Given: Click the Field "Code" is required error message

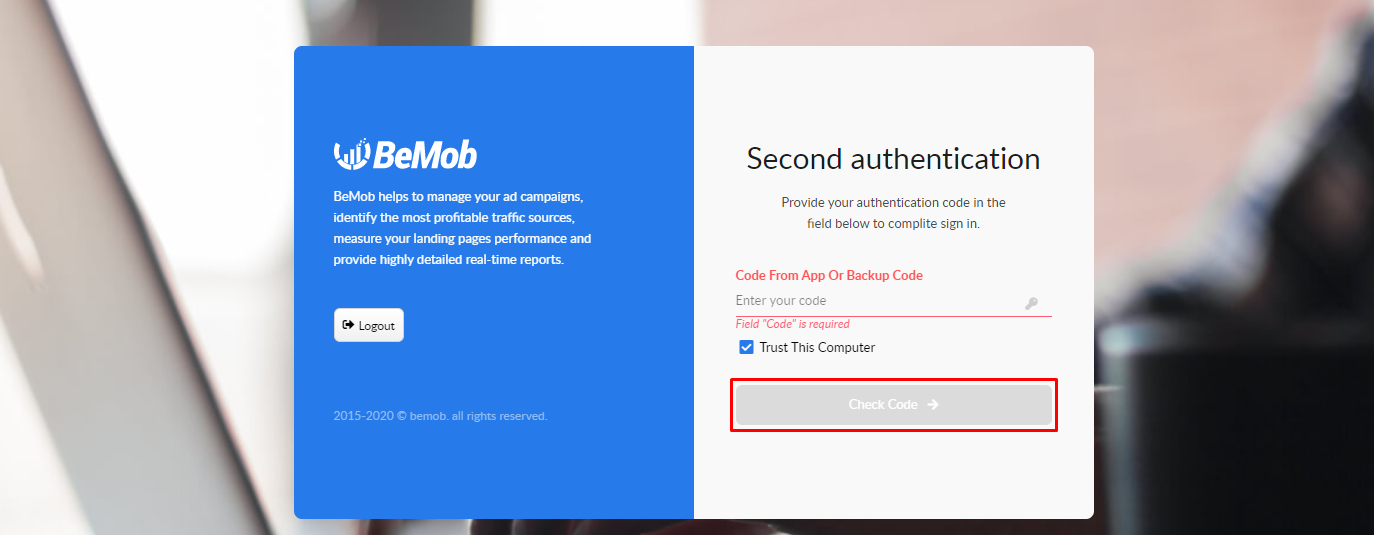Looking at the screenshot, I should tap(792, 324).
